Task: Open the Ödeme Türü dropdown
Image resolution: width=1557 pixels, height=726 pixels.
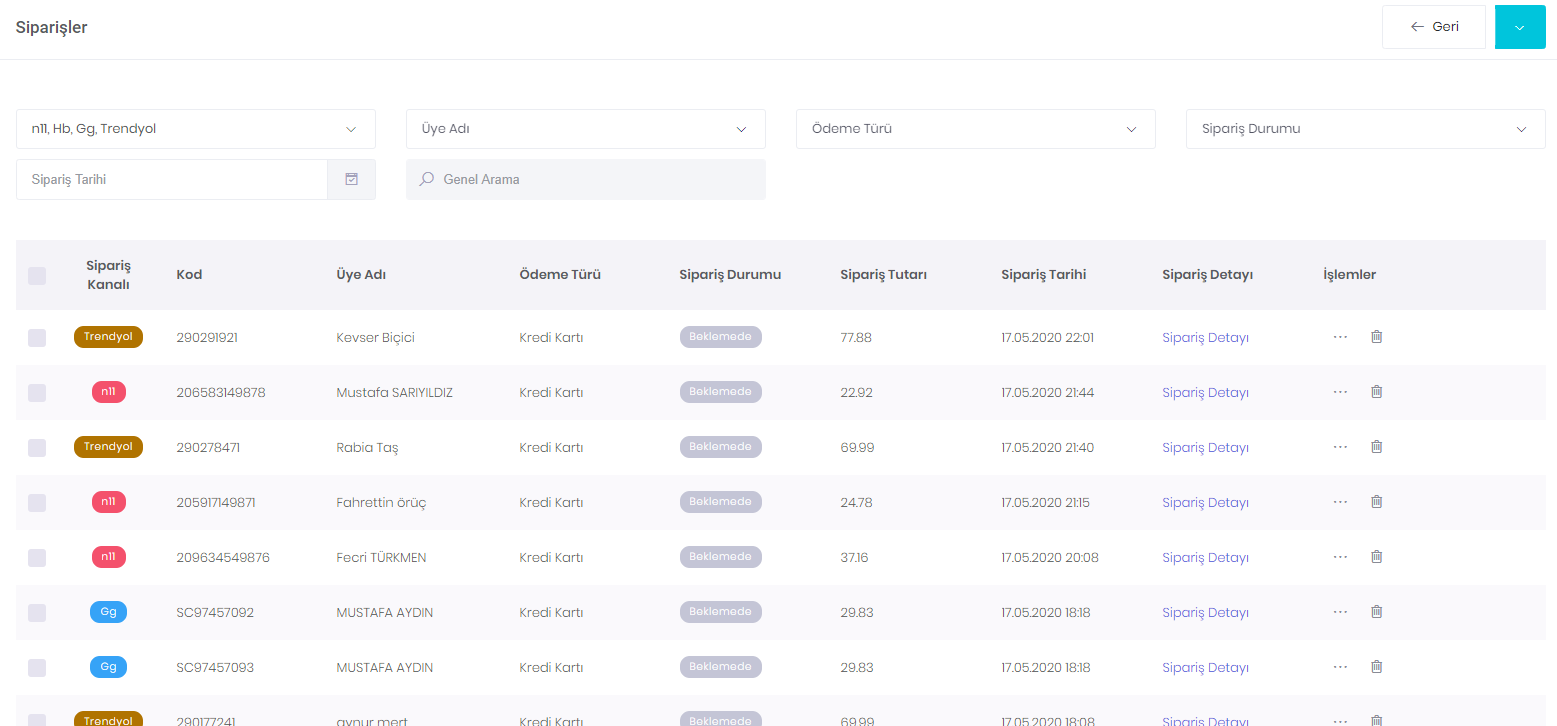Action: [975, 129]
